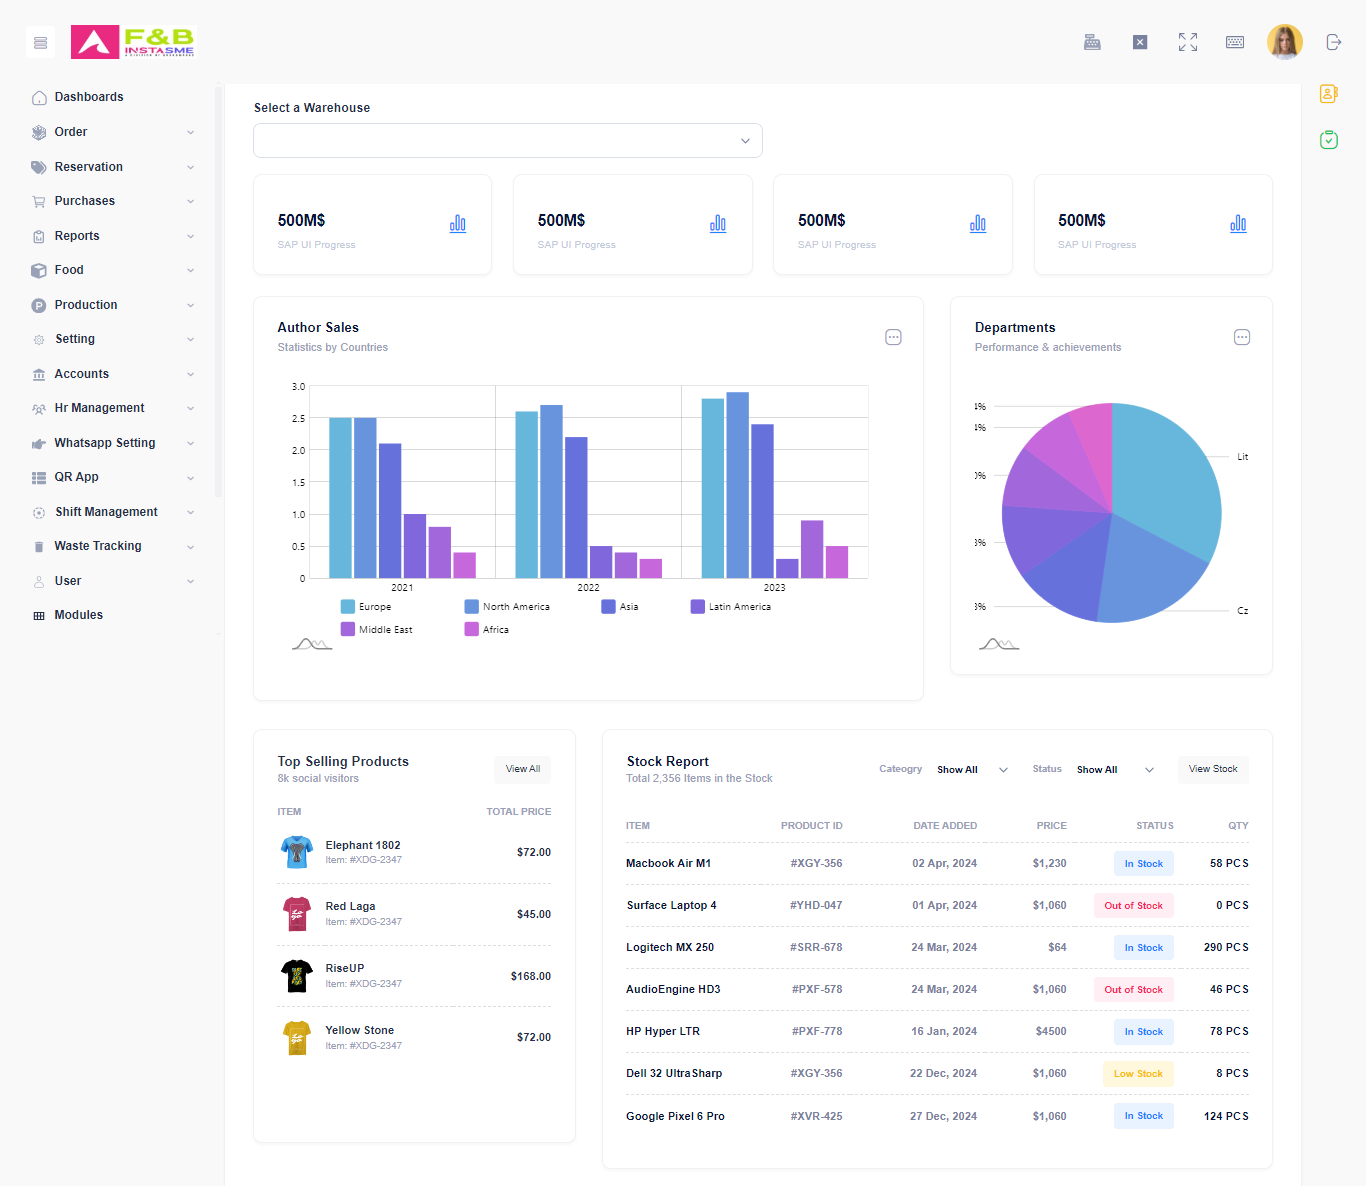The image size is (1366, 1186).
Task: Toggle the Europe legend color swatch
Action: click(x=348, y=607)
